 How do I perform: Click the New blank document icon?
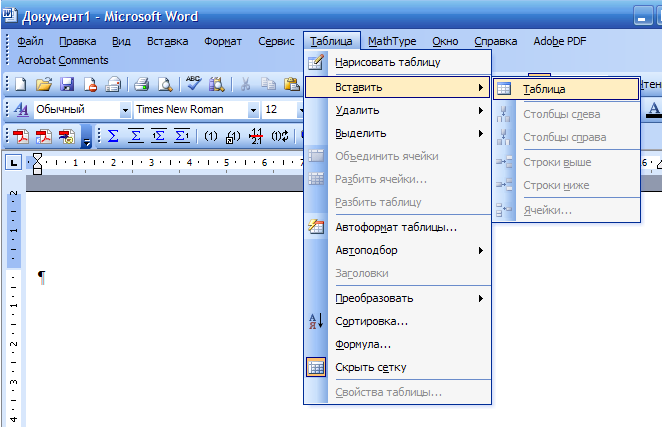[21, 84]
